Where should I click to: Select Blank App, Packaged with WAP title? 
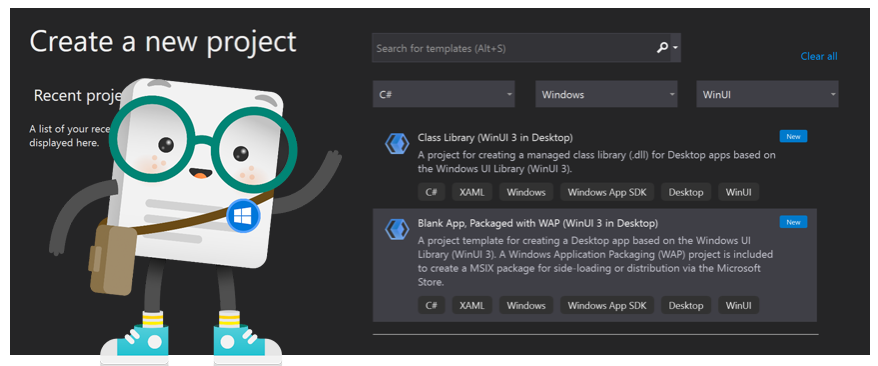tap(538, 223)
